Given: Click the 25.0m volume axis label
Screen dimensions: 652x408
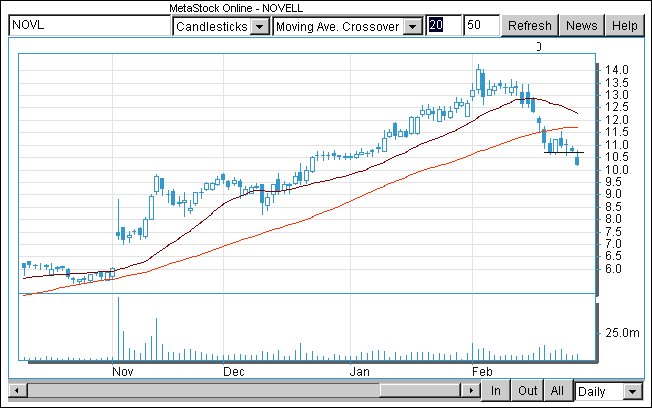Looking at the screenshot, I should 622,333.
